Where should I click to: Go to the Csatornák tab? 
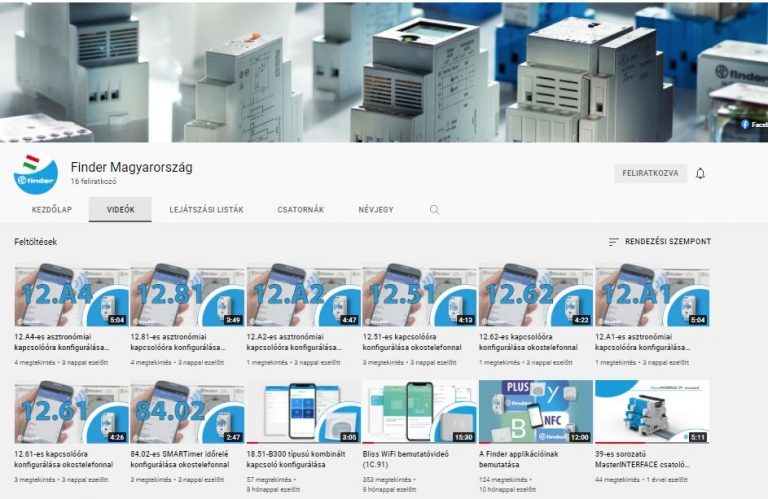coord(300,210)
